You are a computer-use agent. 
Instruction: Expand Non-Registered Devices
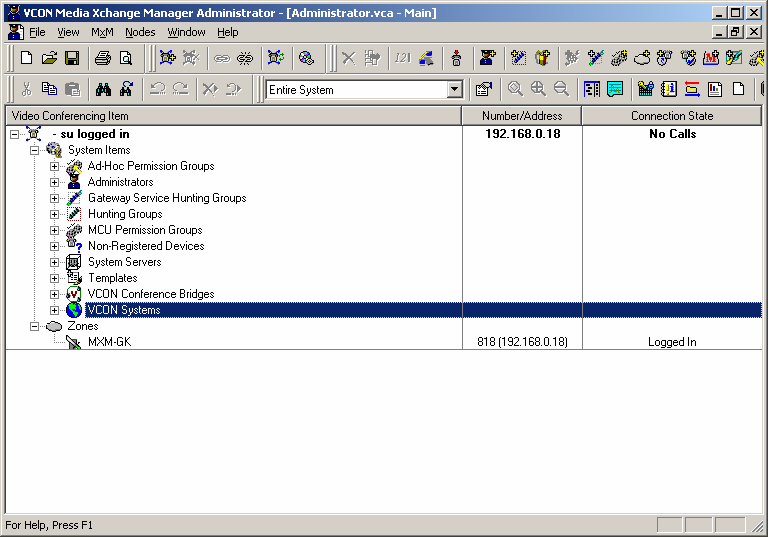(x=54, y=246)
